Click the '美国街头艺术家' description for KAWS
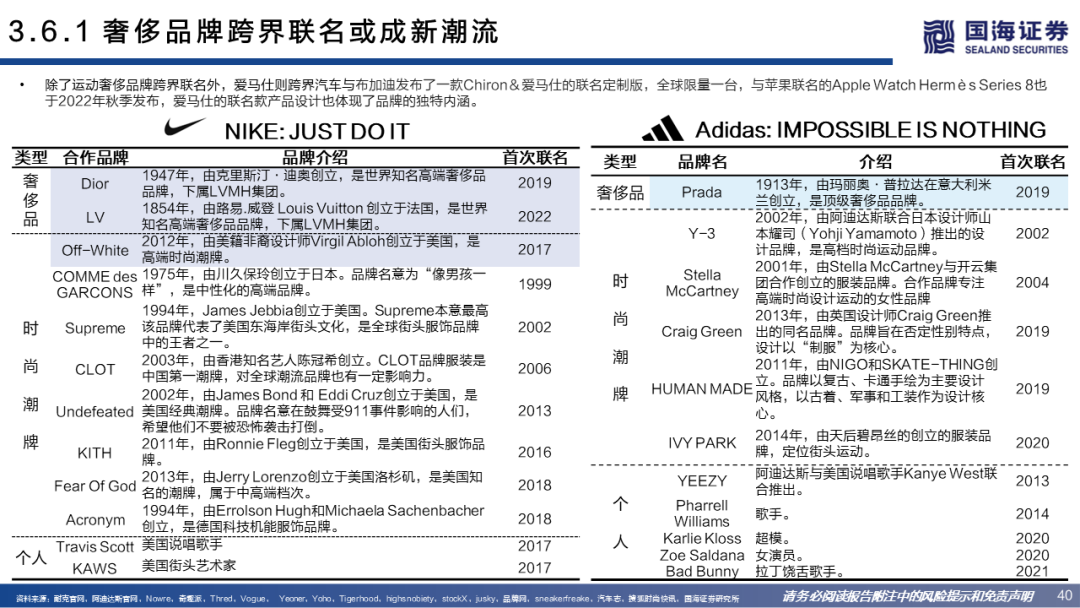This screenshot has height=608, width=1080. point(189,565)
